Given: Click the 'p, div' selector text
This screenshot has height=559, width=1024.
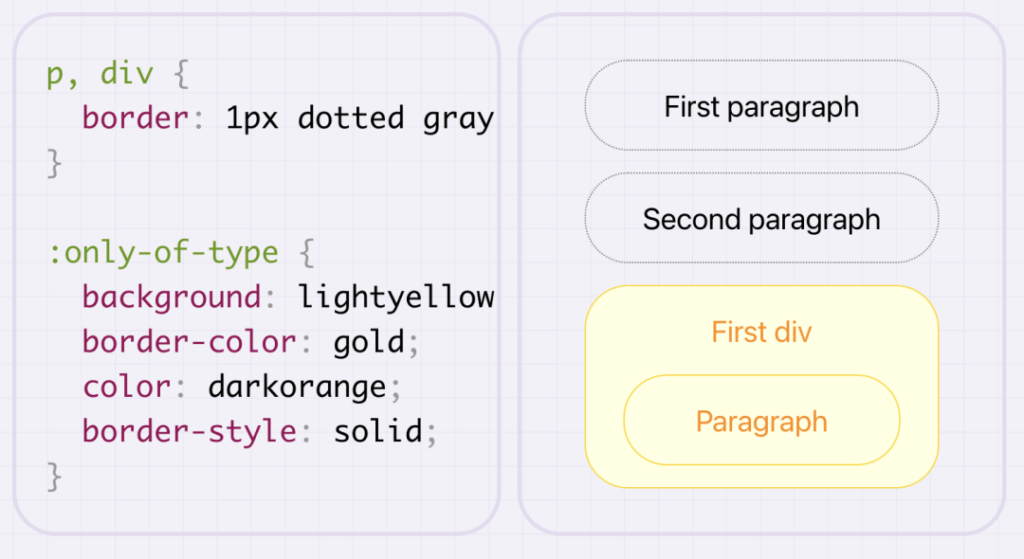Looking at the screenshot, I should click(100, 73).
